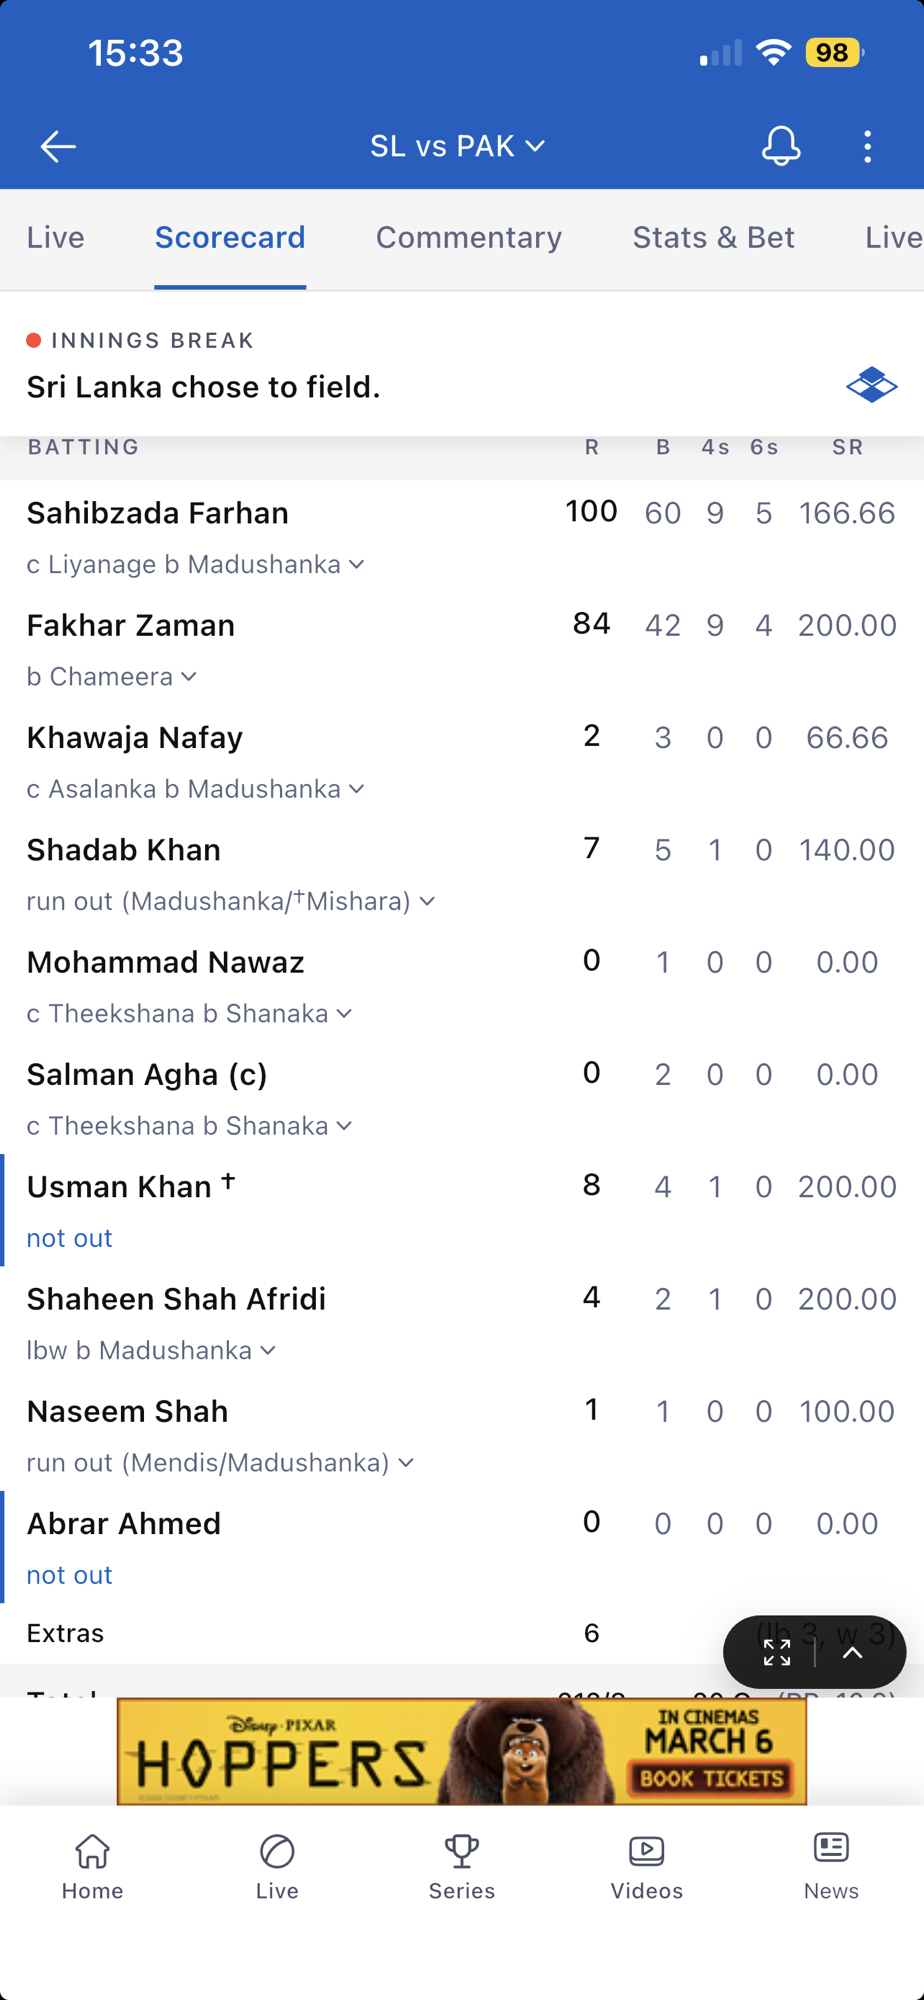The width and height of the screenshot is (924, 2000).
Task: Switch to the Stats & Bet tab
Action: coord(713,237)
